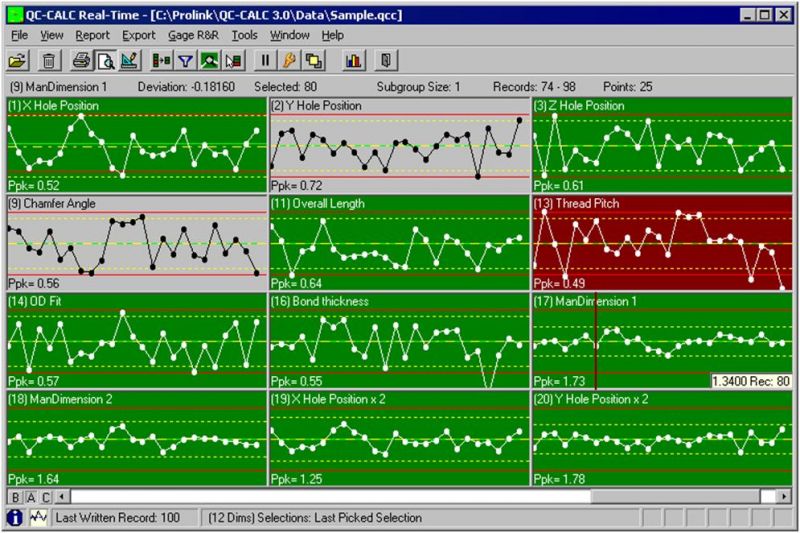Click the wrench settings icon
Viewport: 800px width, 533px height.
[289, 61]
